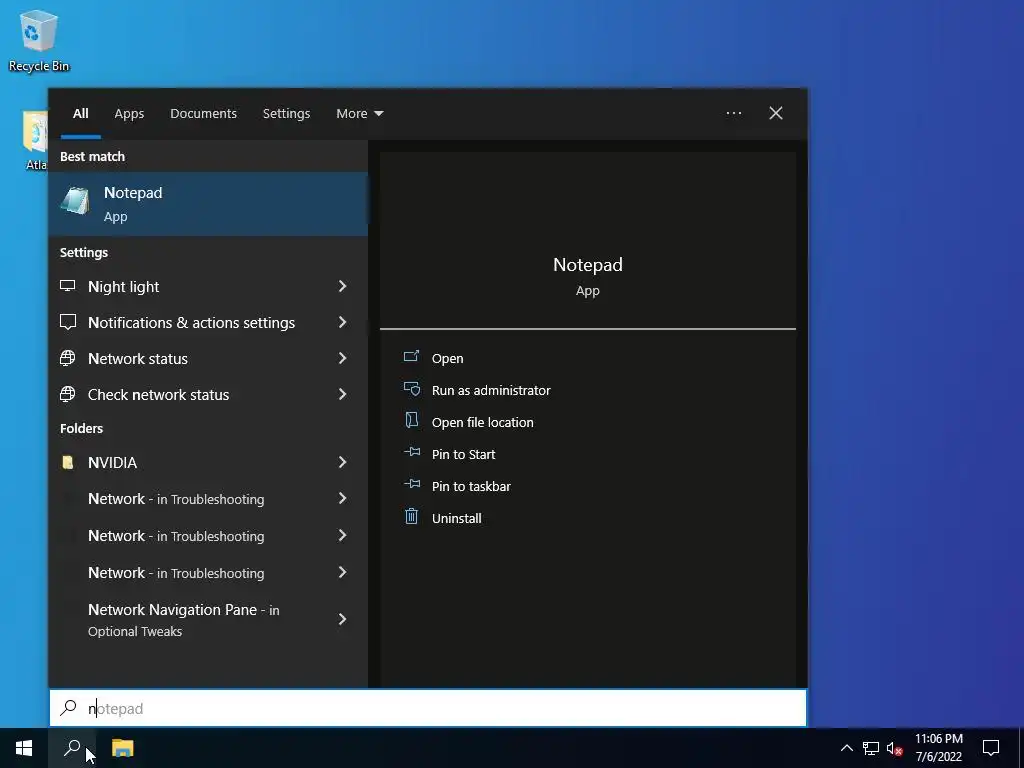The width and height of the screenshot is (1024, 768).
Task: Show hidden system tray icons
Action: 846,748
